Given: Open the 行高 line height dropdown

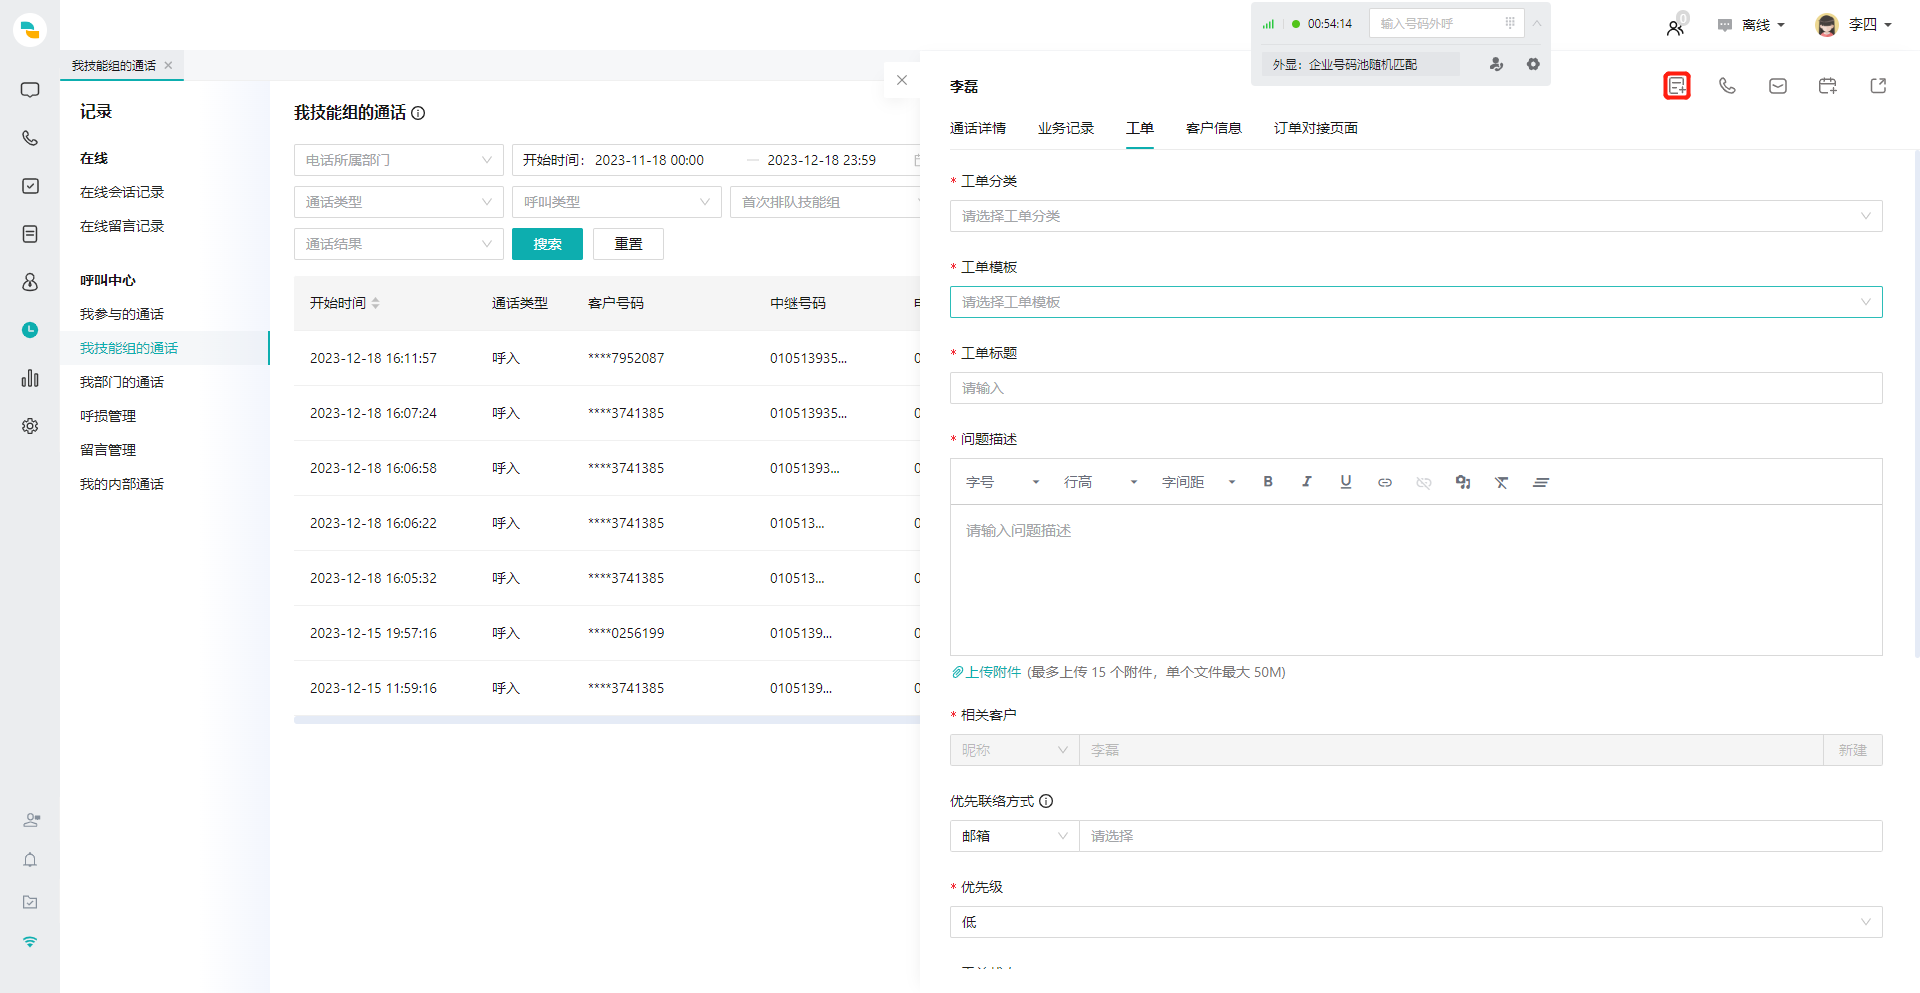Looking at the screenshot, I should pyautogui.click(x=1101, y=482).
